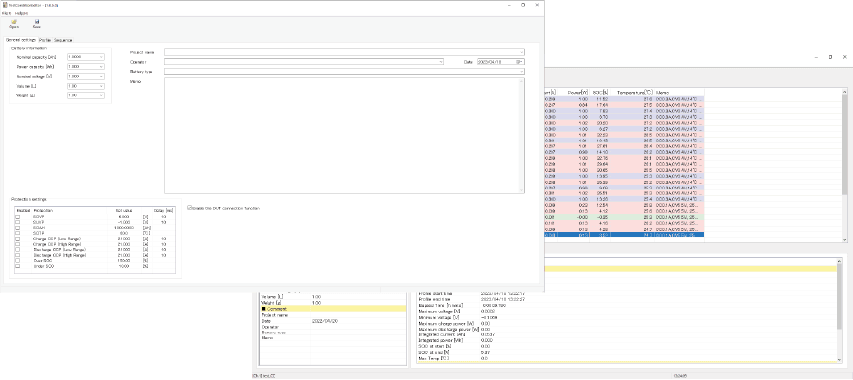
Task: Click the Open toolbar icon
Action: [14, 23]
